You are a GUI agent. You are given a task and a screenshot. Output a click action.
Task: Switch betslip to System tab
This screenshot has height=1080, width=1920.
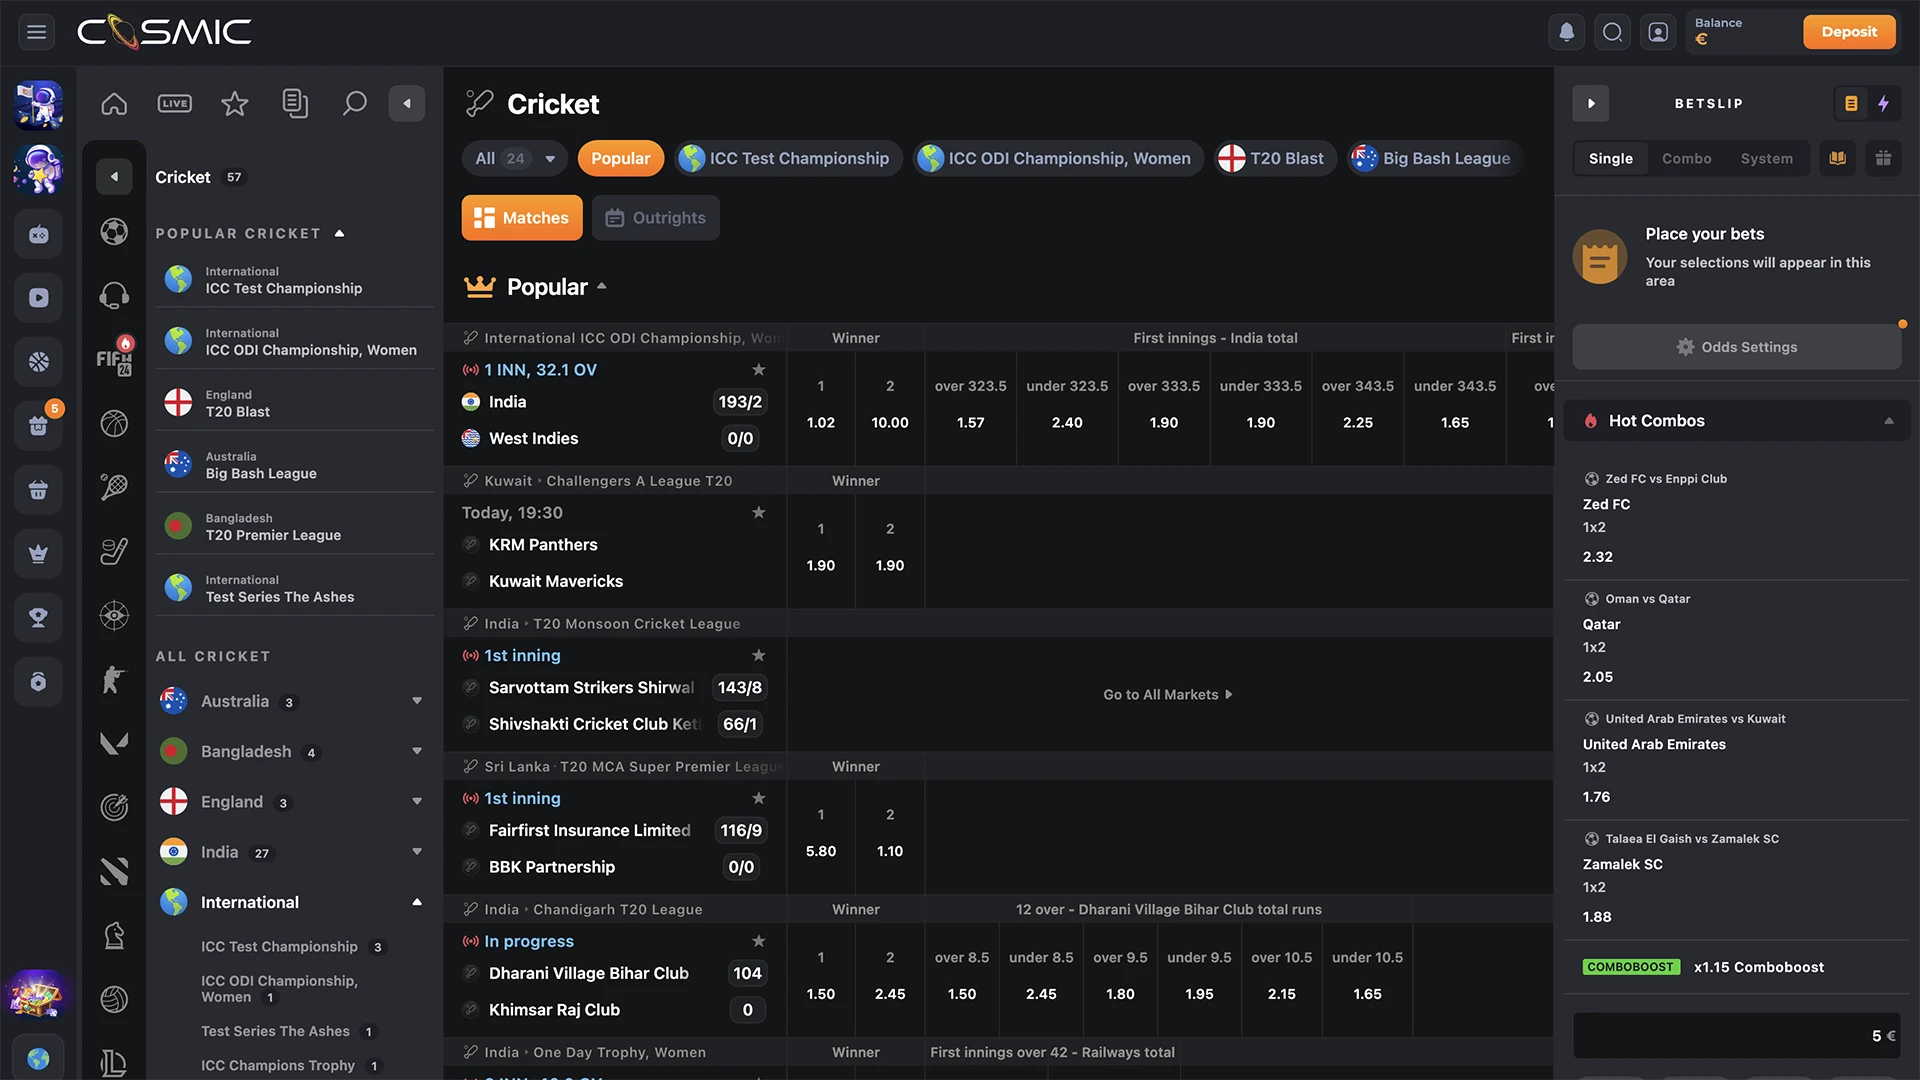(1766, 158)
